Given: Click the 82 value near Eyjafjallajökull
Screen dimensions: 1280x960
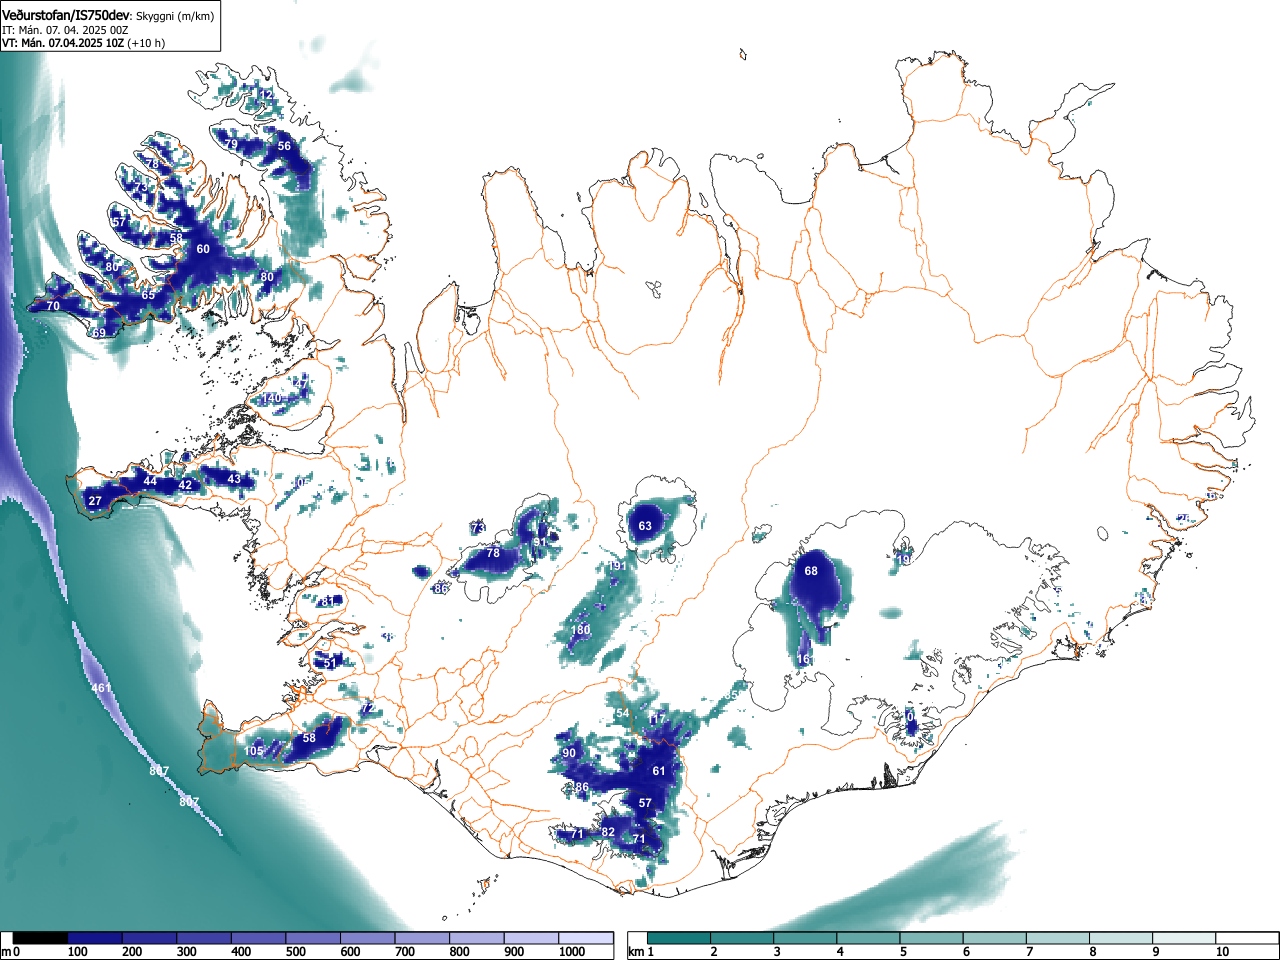Looking at the screenshot, I should [608, 832].
